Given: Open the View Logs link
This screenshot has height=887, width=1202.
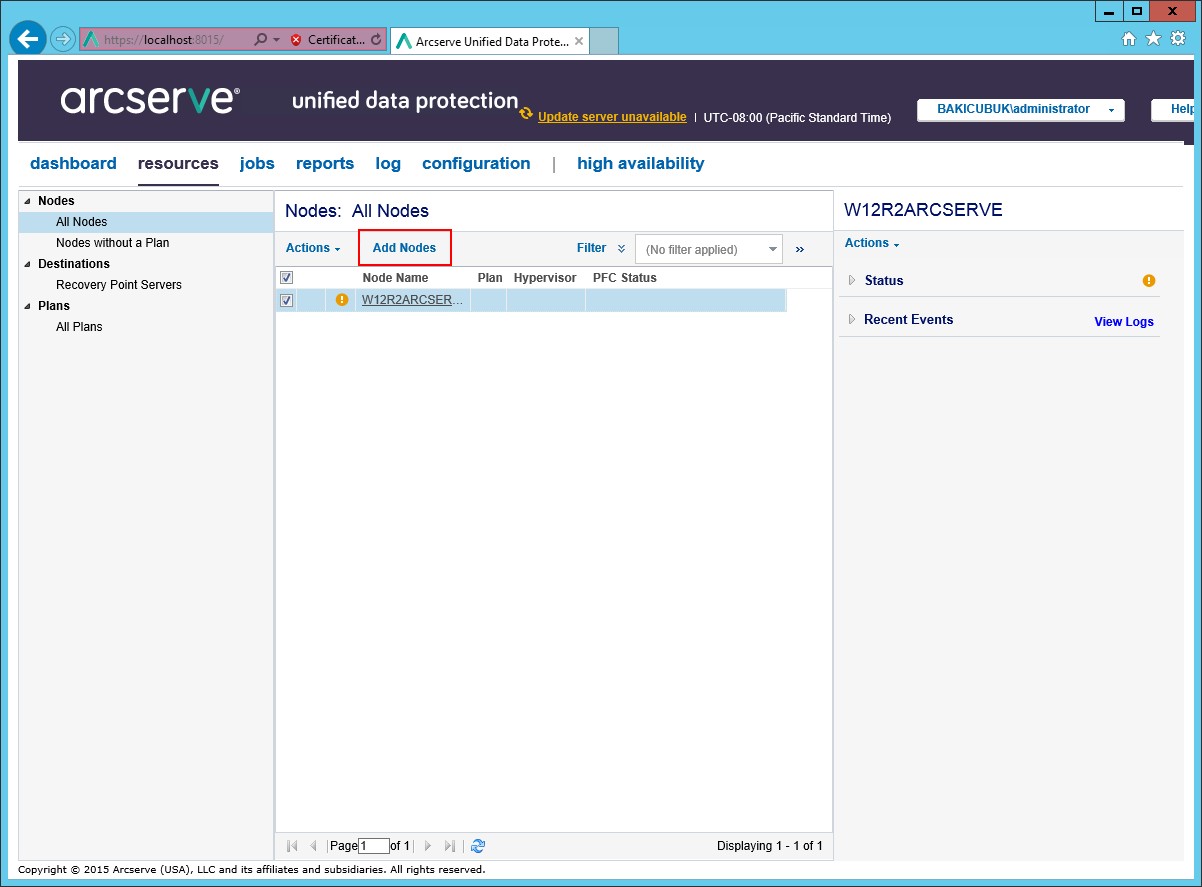Looking at the screenshot, I should tap(1124, 322).
